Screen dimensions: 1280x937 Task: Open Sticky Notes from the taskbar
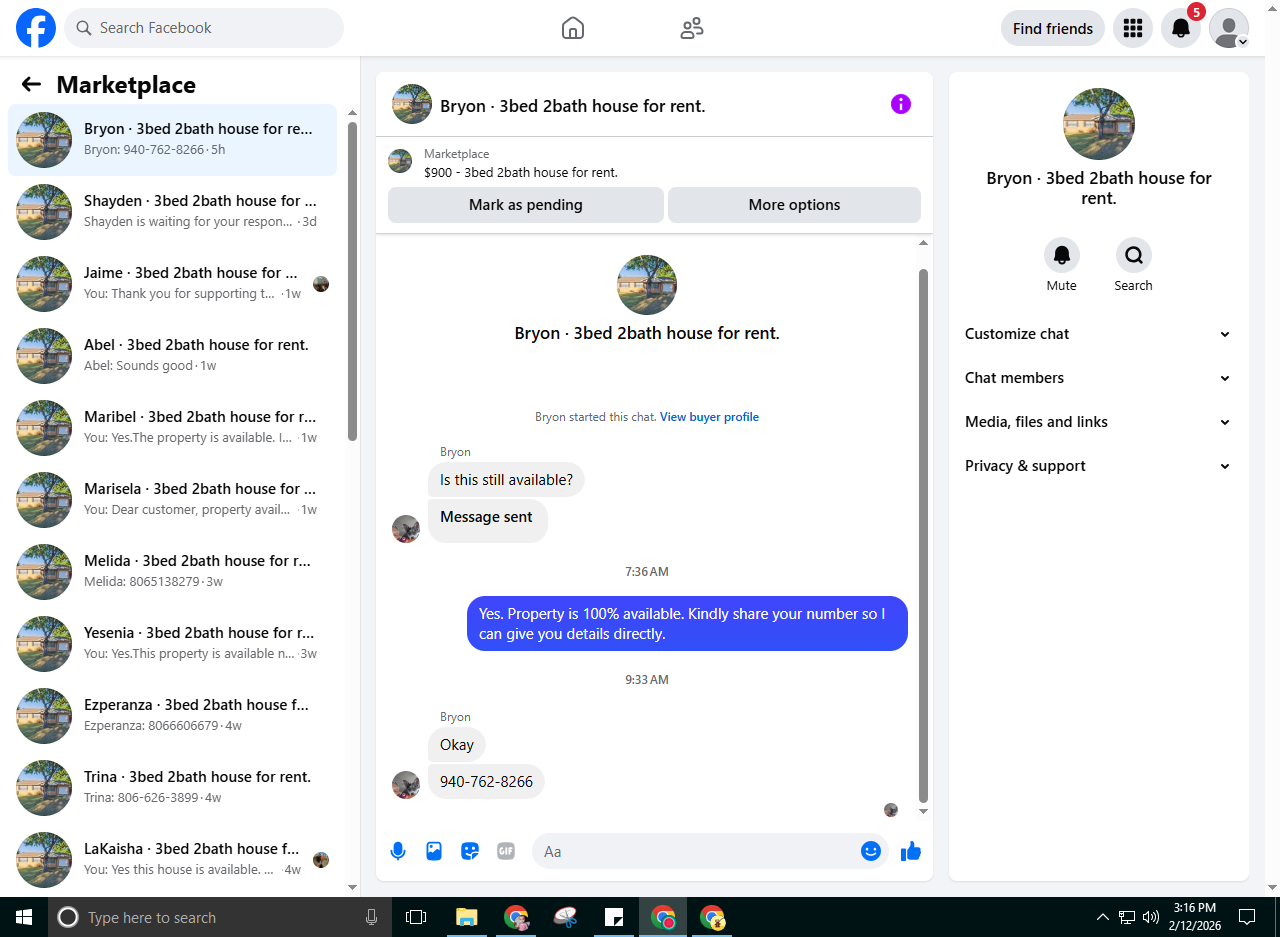[614, 917]
